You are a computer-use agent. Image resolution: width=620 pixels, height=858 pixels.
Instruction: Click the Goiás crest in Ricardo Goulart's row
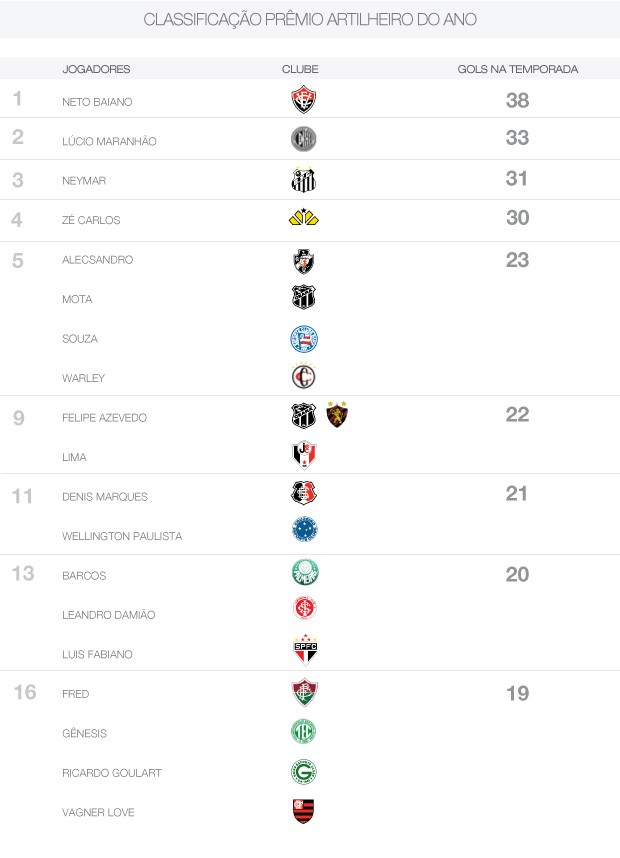click(x=303, y=772)
